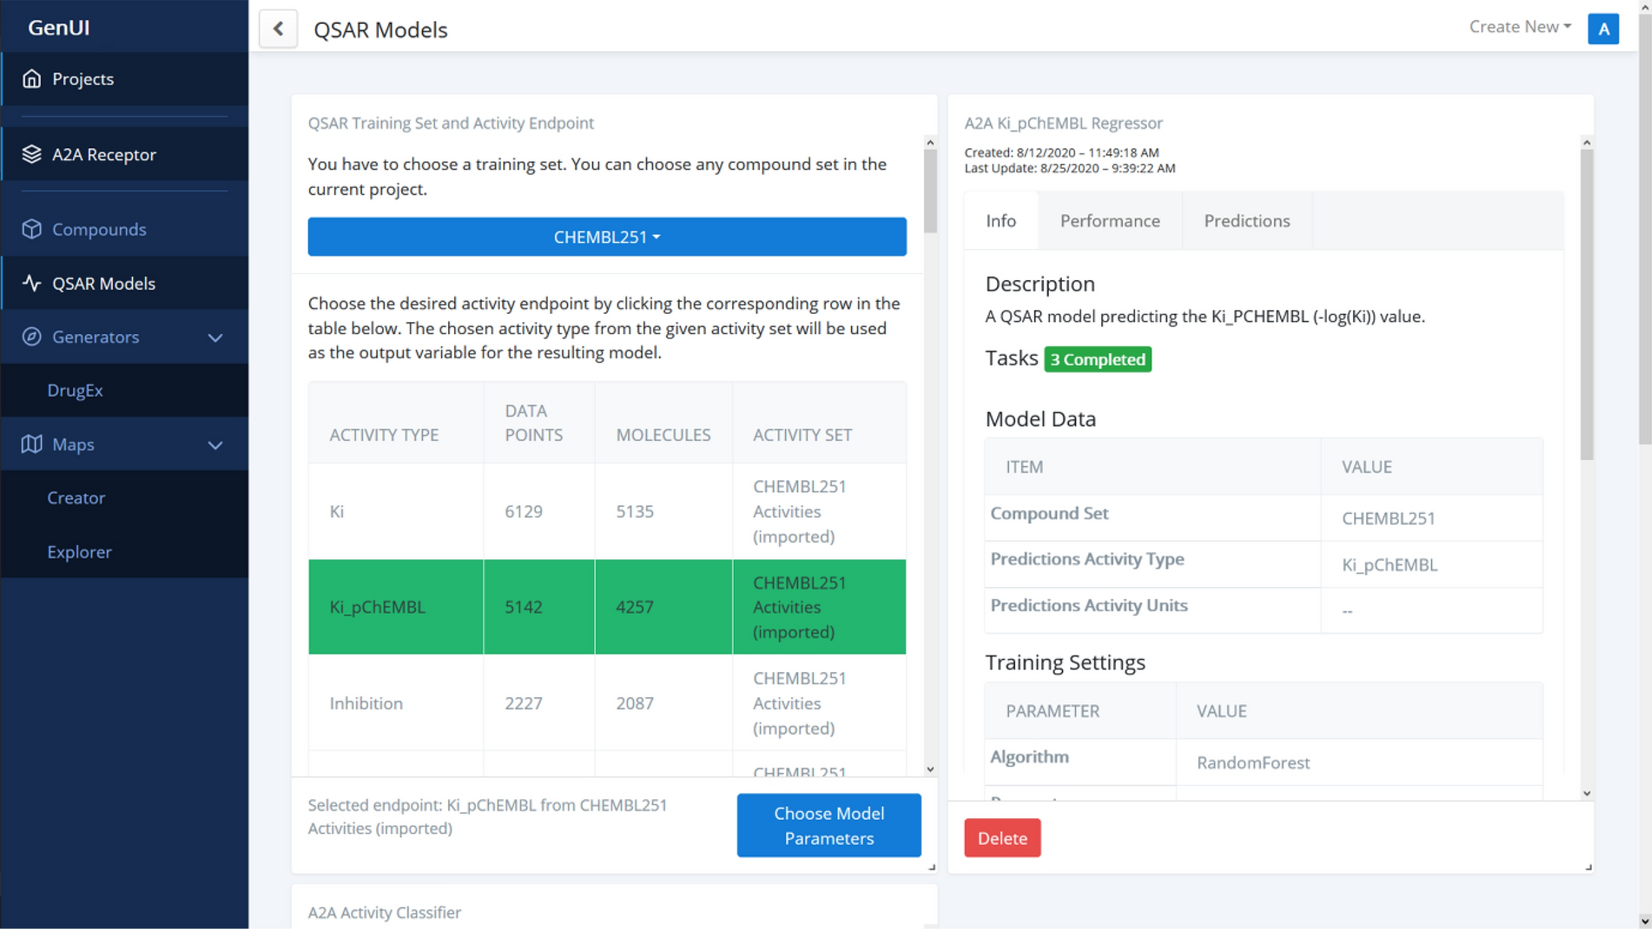Select the highlighted Ki_pChEMBL row
This screenshot has width=1652, height=929.
pos(607,607)
